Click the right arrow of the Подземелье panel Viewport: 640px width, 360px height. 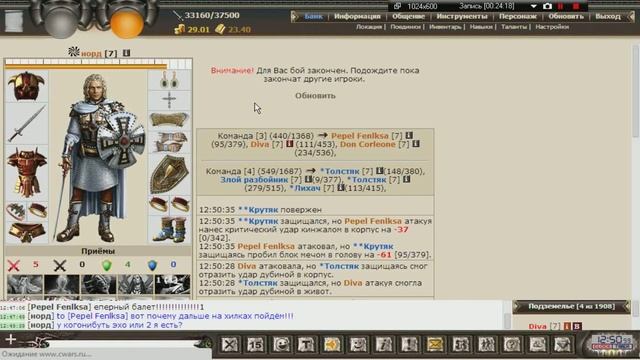point(627,307)
